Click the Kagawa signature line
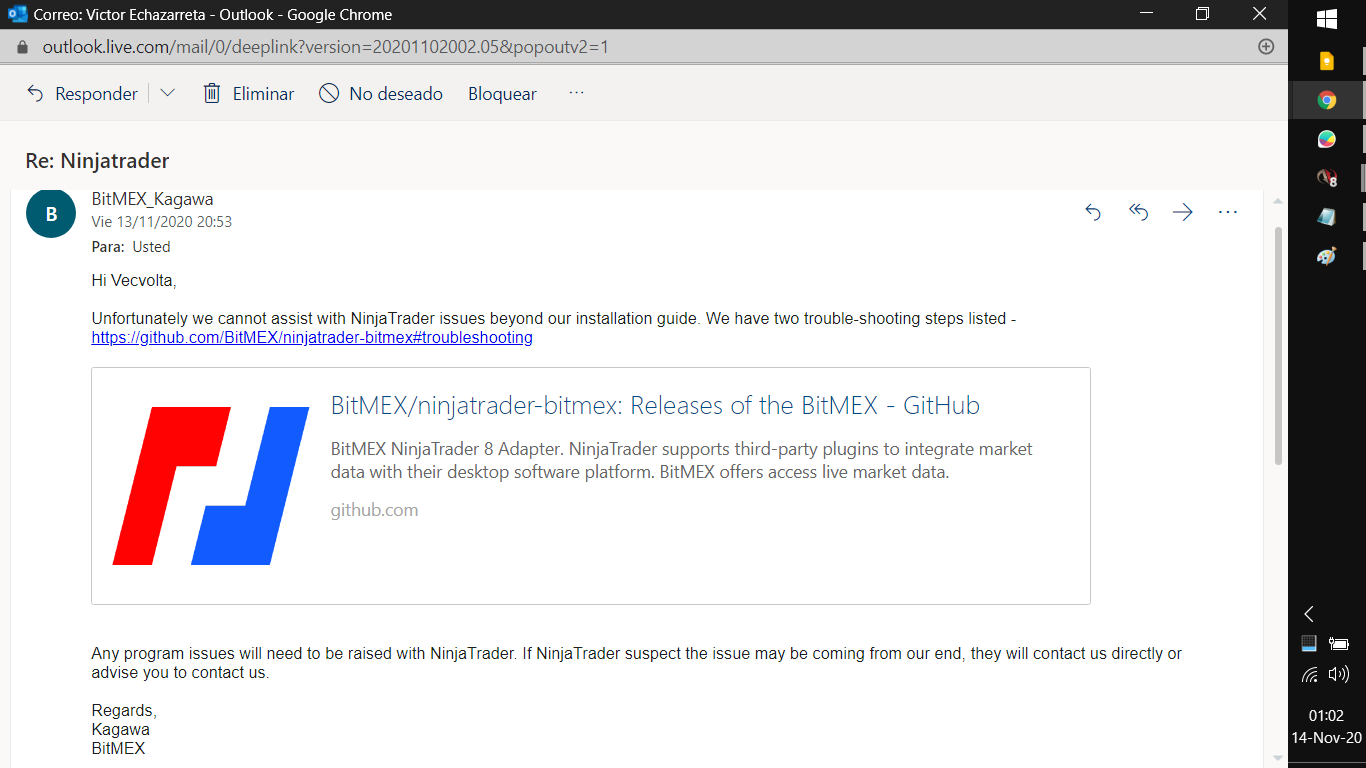Screen dimensions: 1366x768 (x=120, y=730)
